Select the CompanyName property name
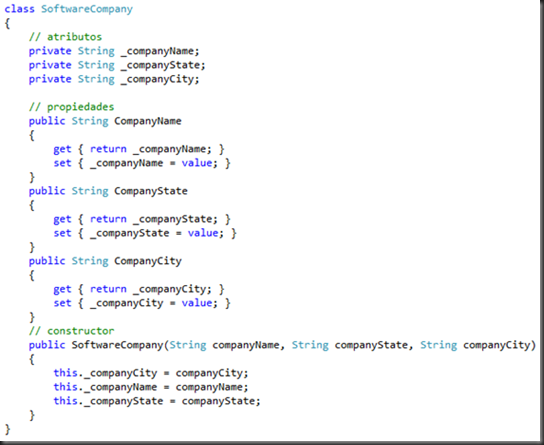 tap(148, 121)
